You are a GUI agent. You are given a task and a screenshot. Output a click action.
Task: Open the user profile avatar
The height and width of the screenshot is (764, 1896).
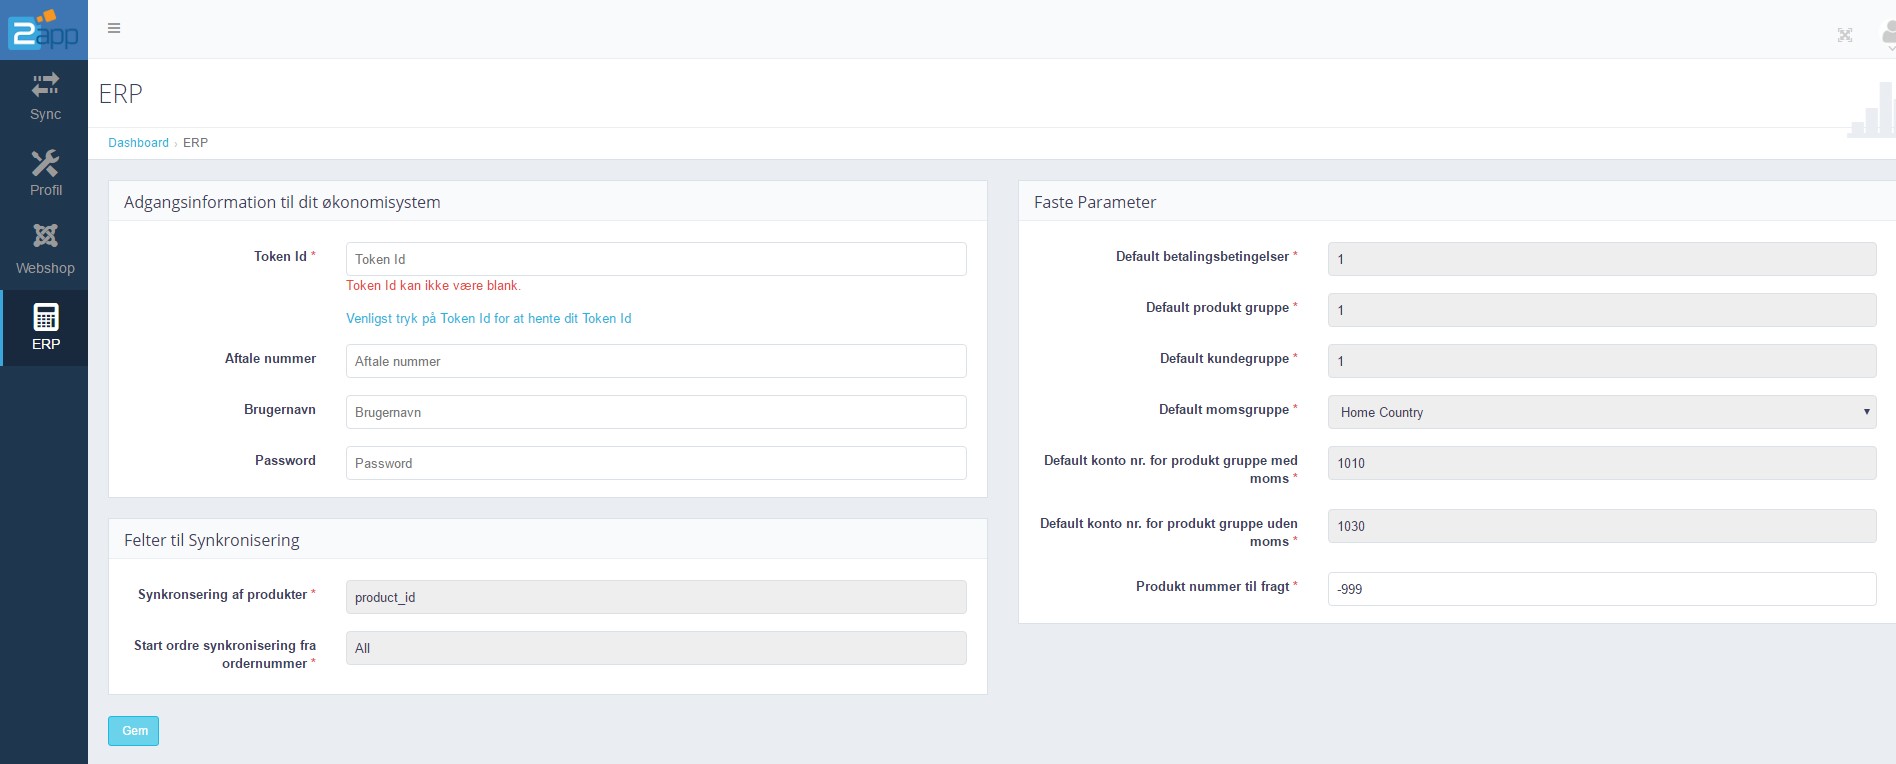point(1888,35)
